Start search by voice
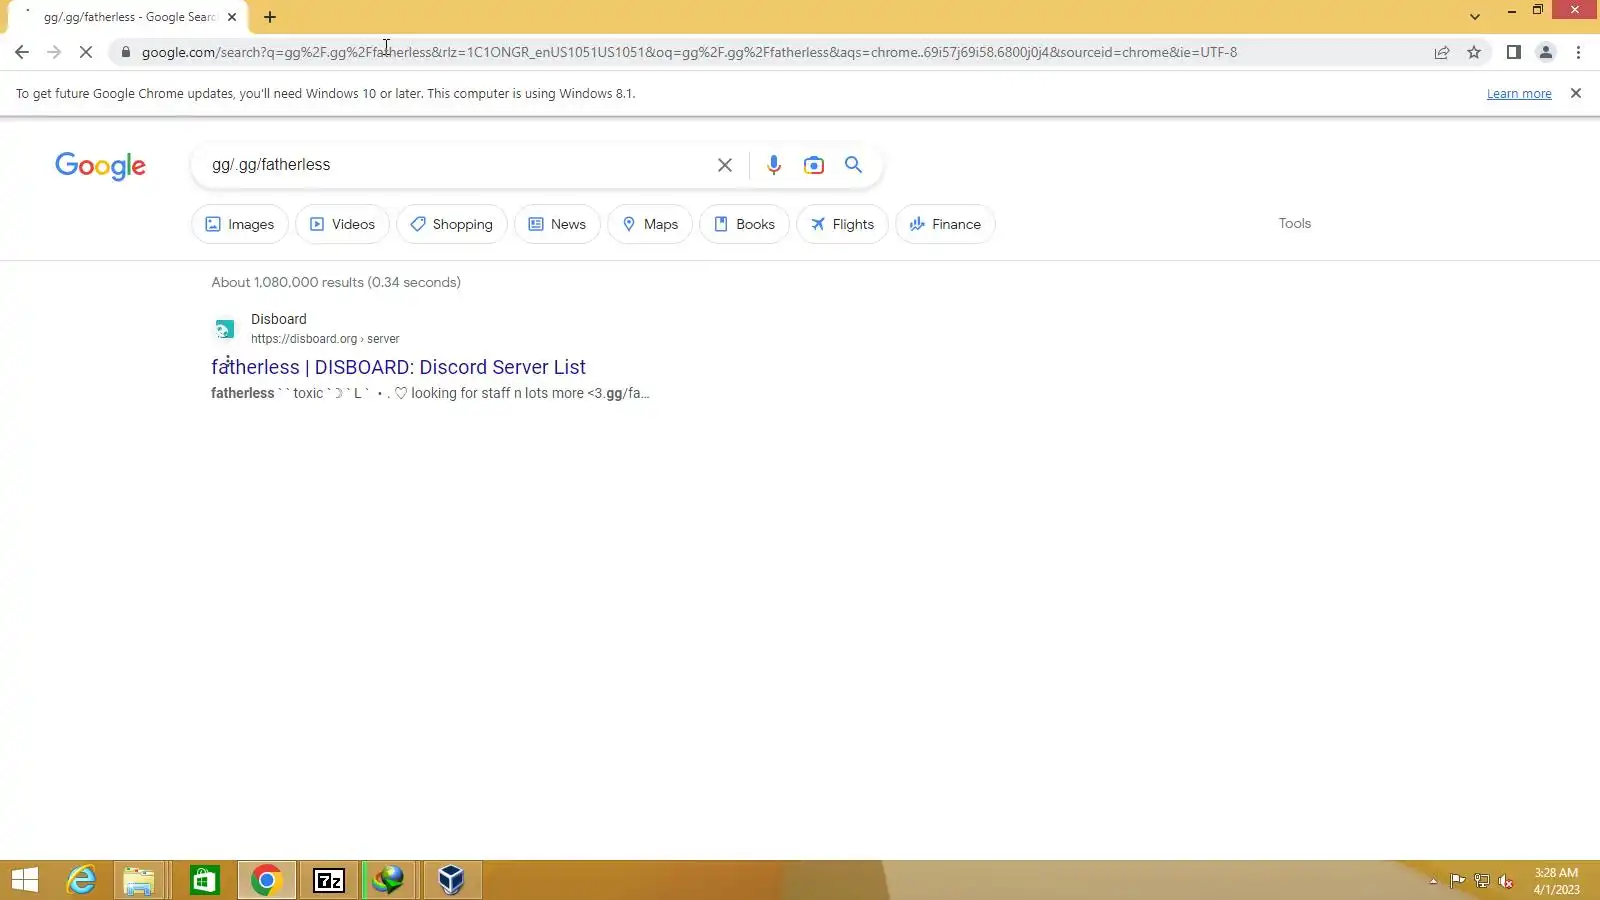Screen dimensions: 1600x900 click(773, 165)
